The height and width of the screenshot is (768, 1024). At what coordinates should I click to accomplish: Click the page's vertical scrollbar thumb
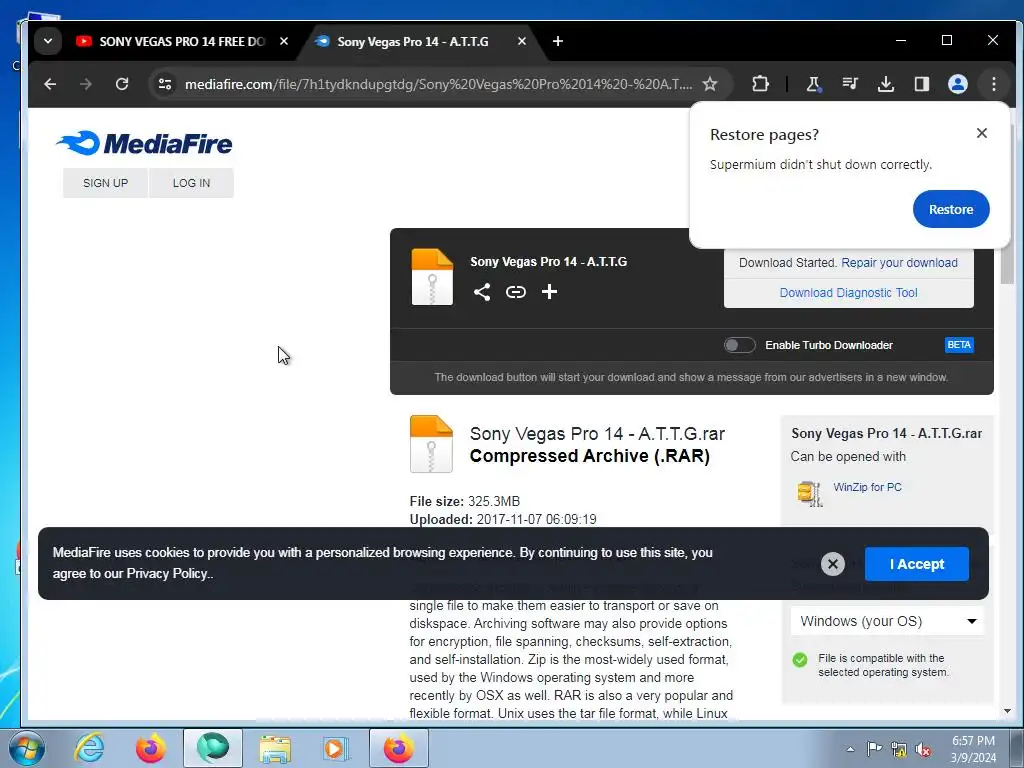pyautogui.click(x=1007, y=206)
